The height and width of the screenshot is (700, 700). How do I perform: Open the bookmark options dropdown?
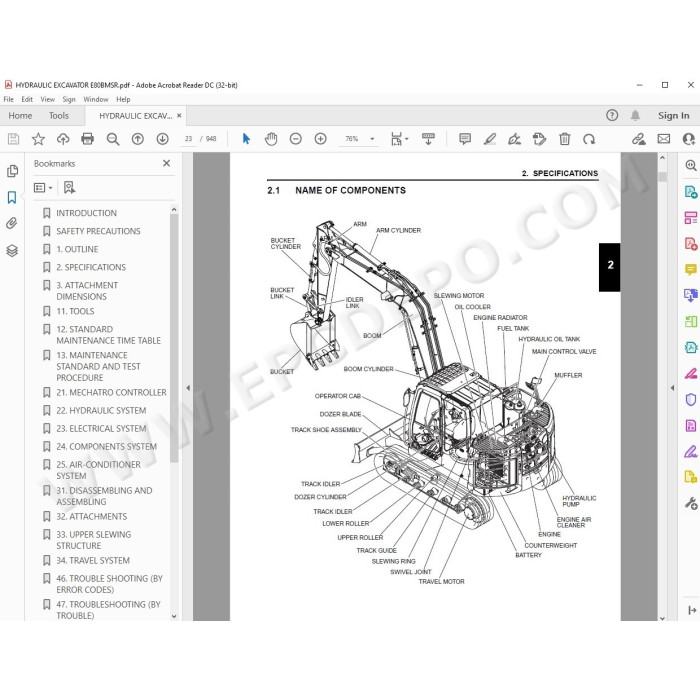click(x=43, y=188)
